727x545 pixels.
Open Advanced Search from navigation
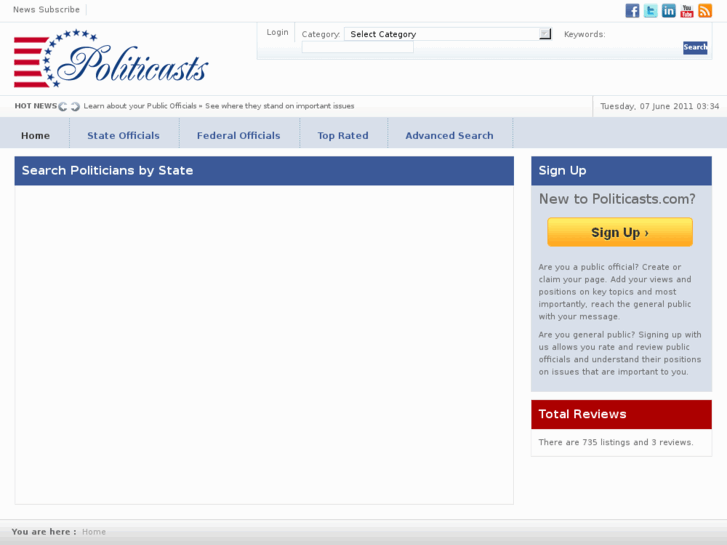(449, 135)
